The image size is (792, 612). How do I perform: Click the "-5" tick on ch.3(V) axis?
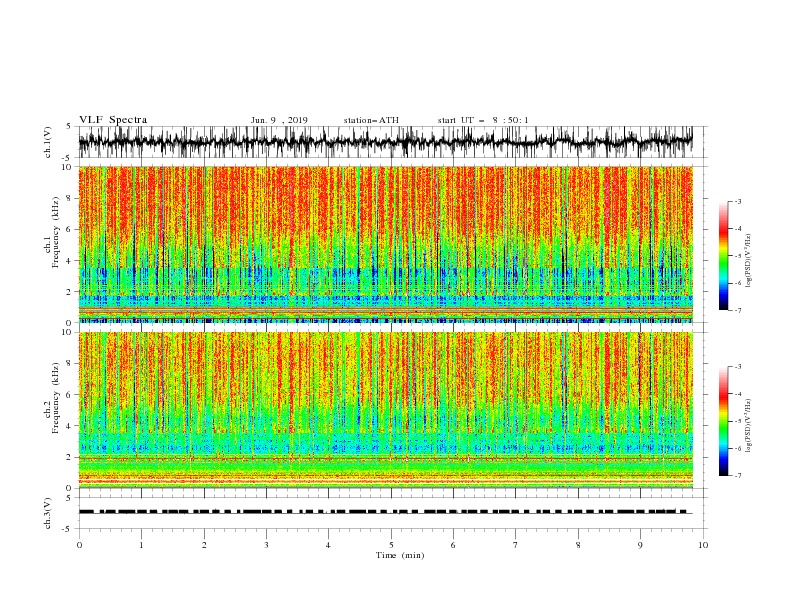point(68,529)
